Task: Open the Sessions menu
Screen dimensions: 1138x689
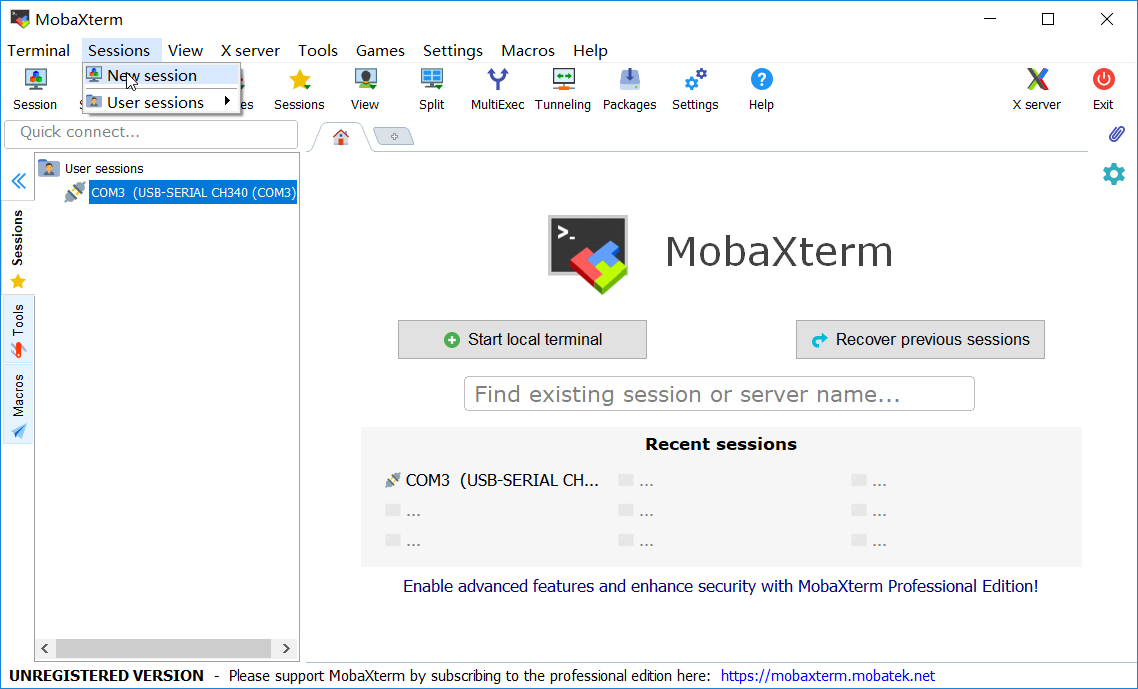Action: (x=119, y=51)
